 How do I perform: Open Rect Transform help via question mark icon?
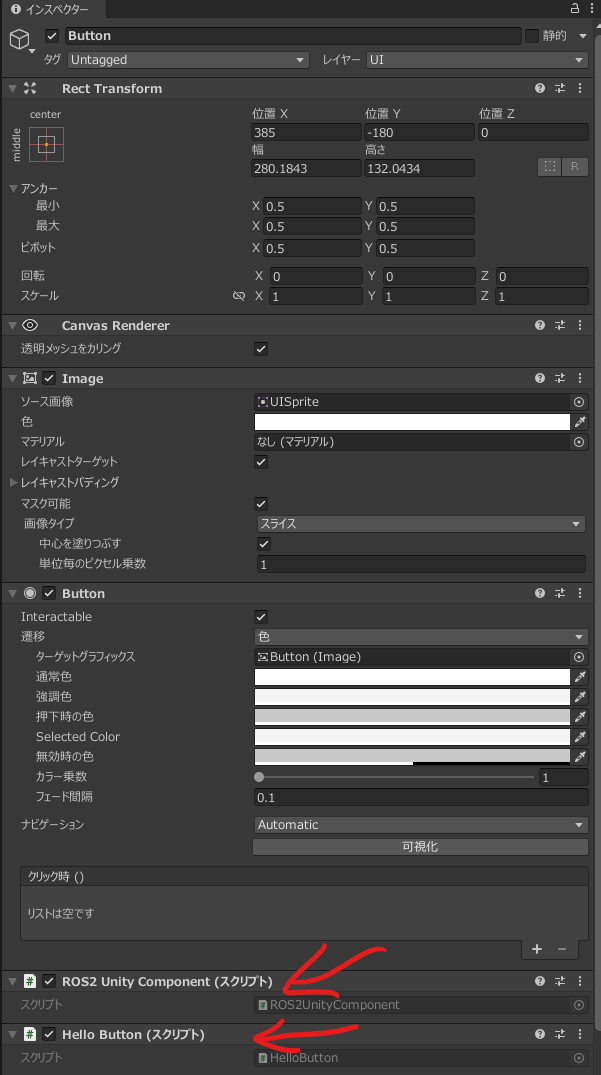(539, 88)
